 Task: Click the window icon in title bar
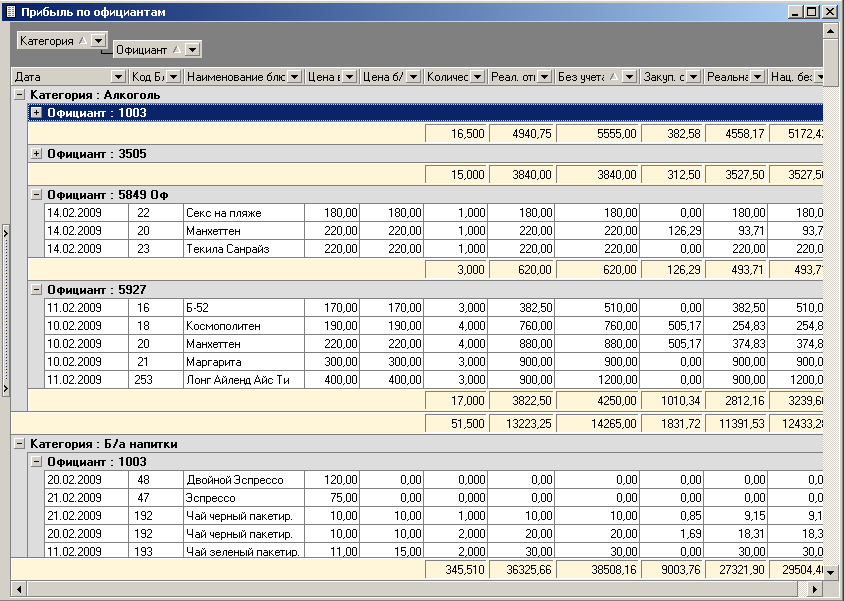tap(11, 12)
